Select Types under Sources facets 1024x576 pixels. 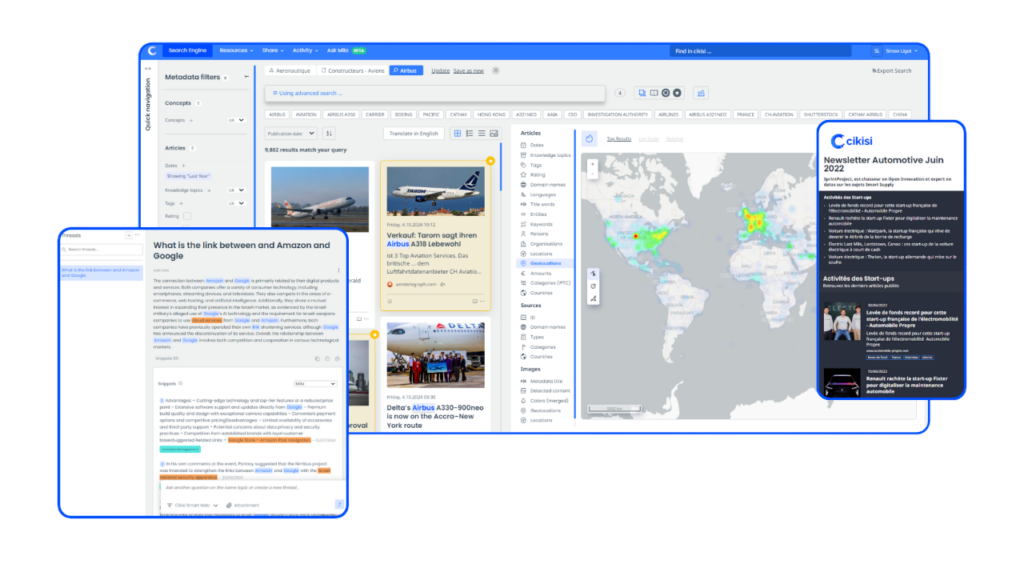tap(537, 337)
